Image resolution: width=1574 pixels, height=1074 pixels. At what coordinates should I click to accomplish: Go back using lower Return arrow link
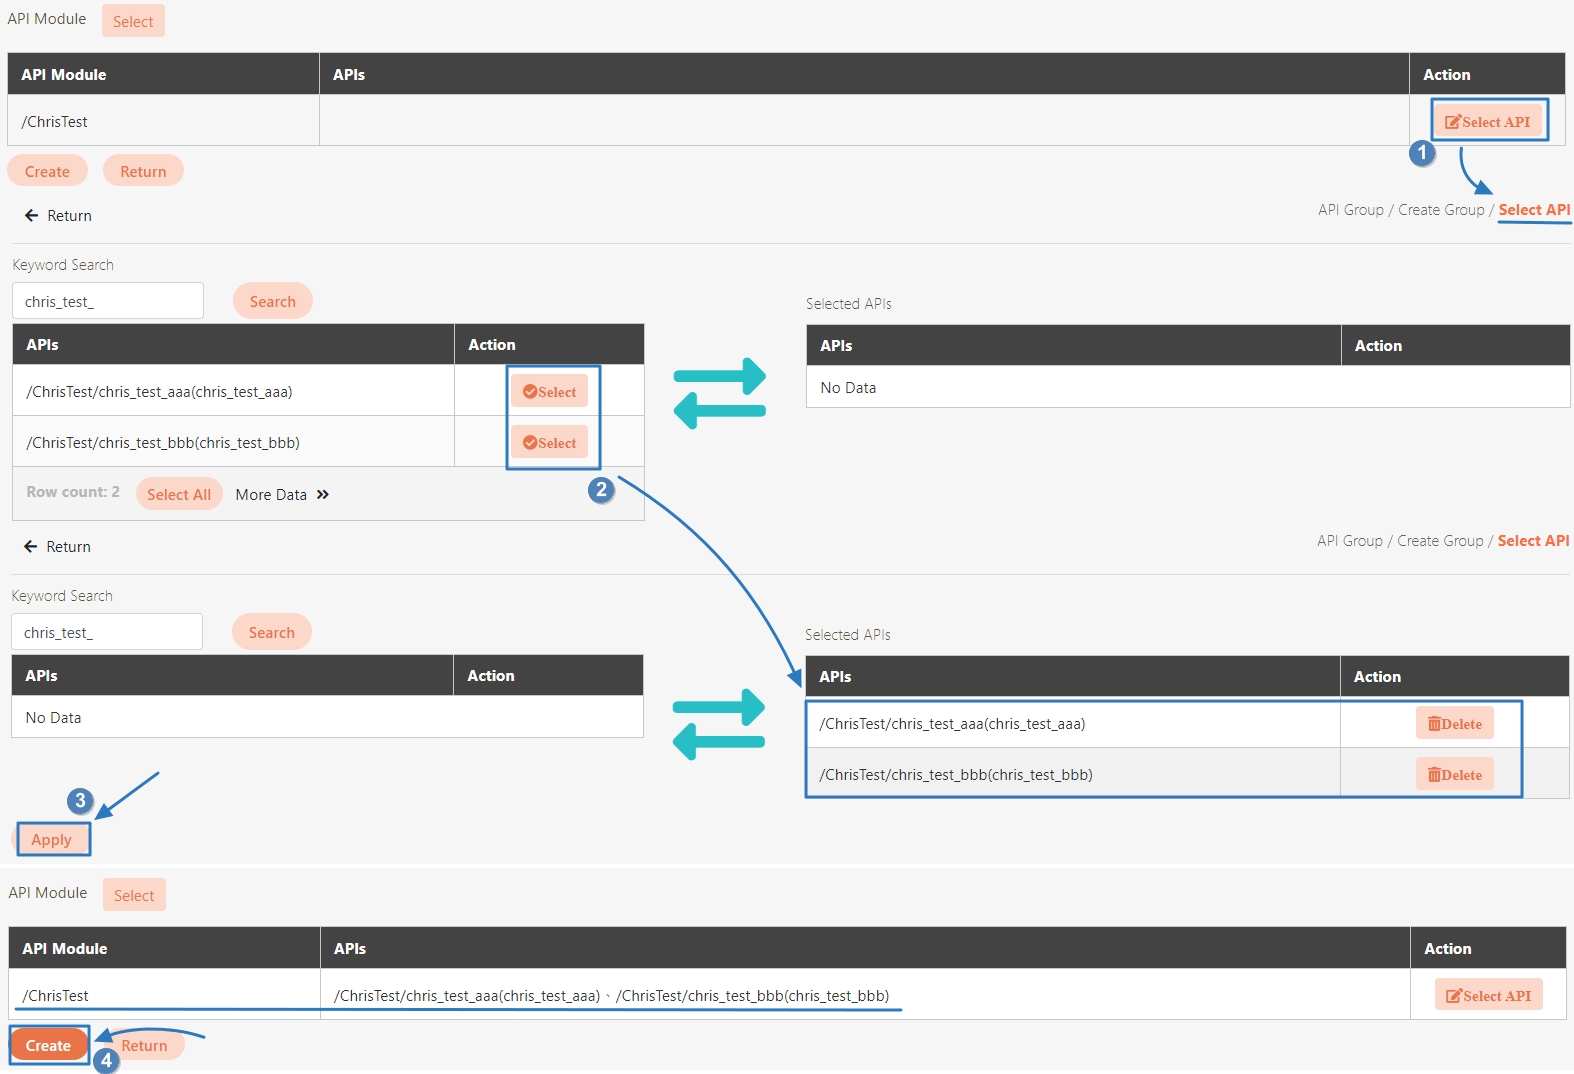tap(57, 547)
